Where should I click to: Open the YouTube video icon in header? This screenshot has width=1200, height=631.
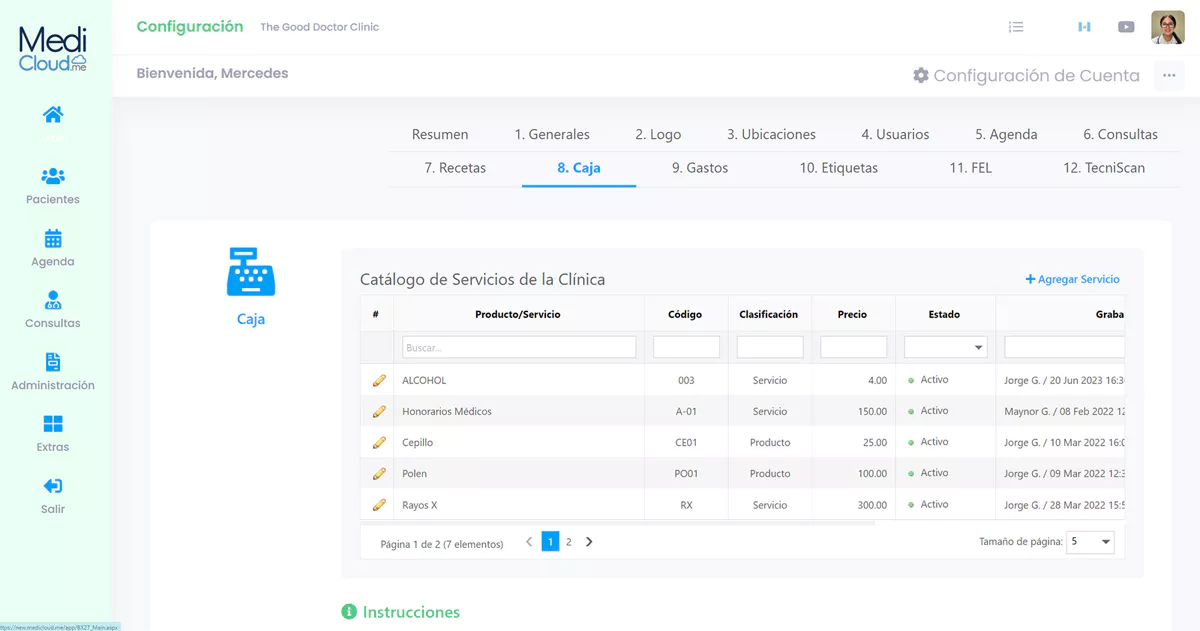(1126, 27)
